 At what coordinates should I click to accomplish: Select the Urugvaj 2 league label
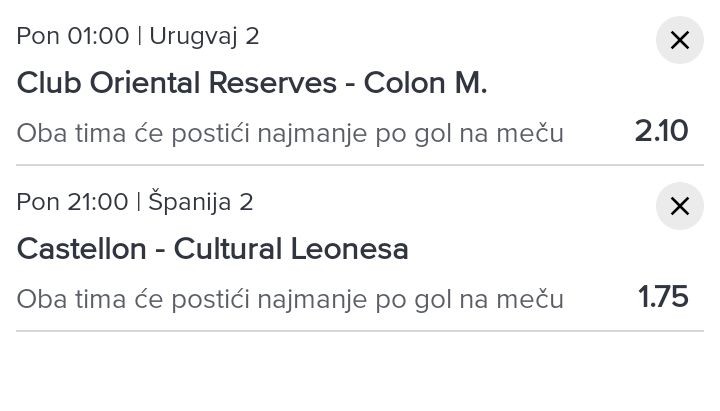[204, 36]
